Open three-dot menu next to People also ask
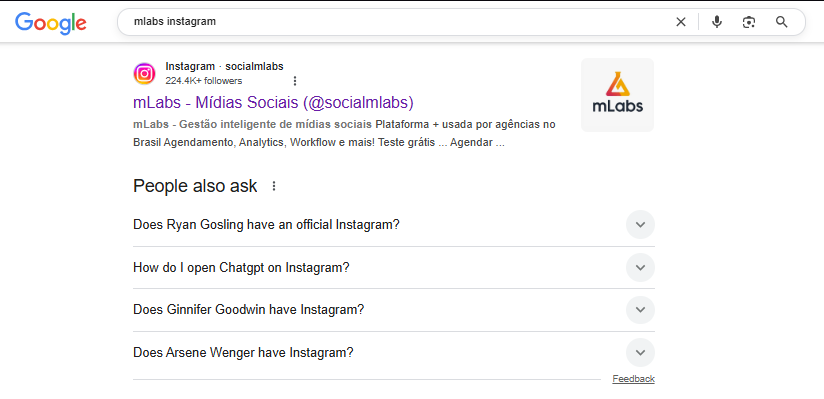Image resolution: width=824 pixels, height=399 pixels. (273, 186)
